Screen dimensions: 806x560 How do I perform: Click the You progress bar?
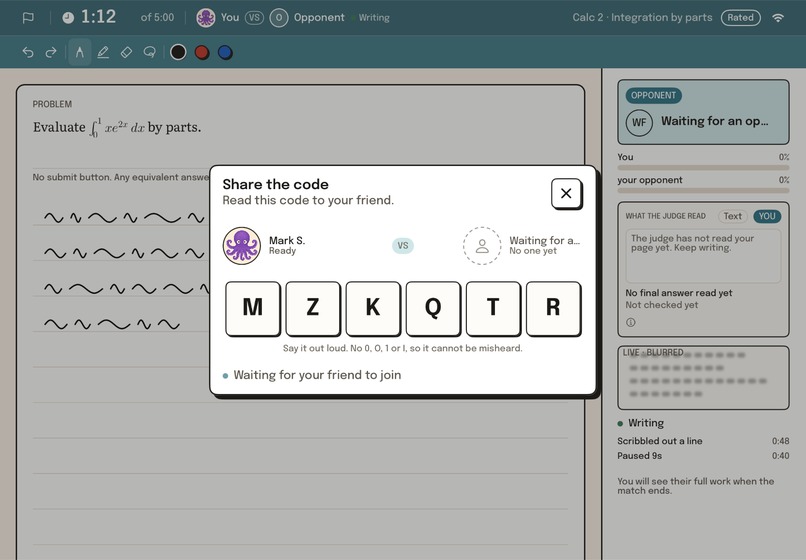click(x=703, y=168)
